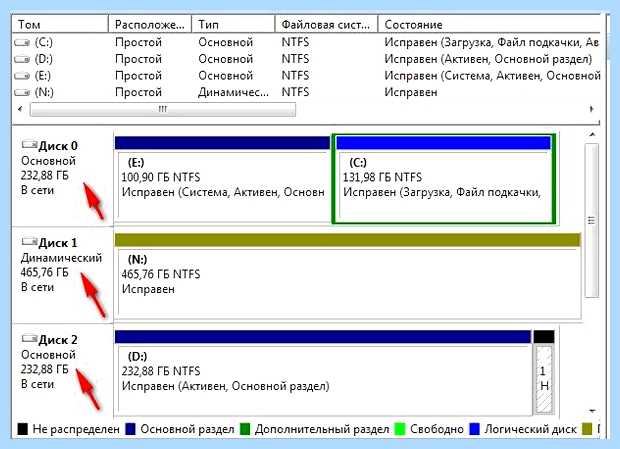Click the status cell starting Исправен (Загрузка, Файл подкачки

(x=492, y=42)
